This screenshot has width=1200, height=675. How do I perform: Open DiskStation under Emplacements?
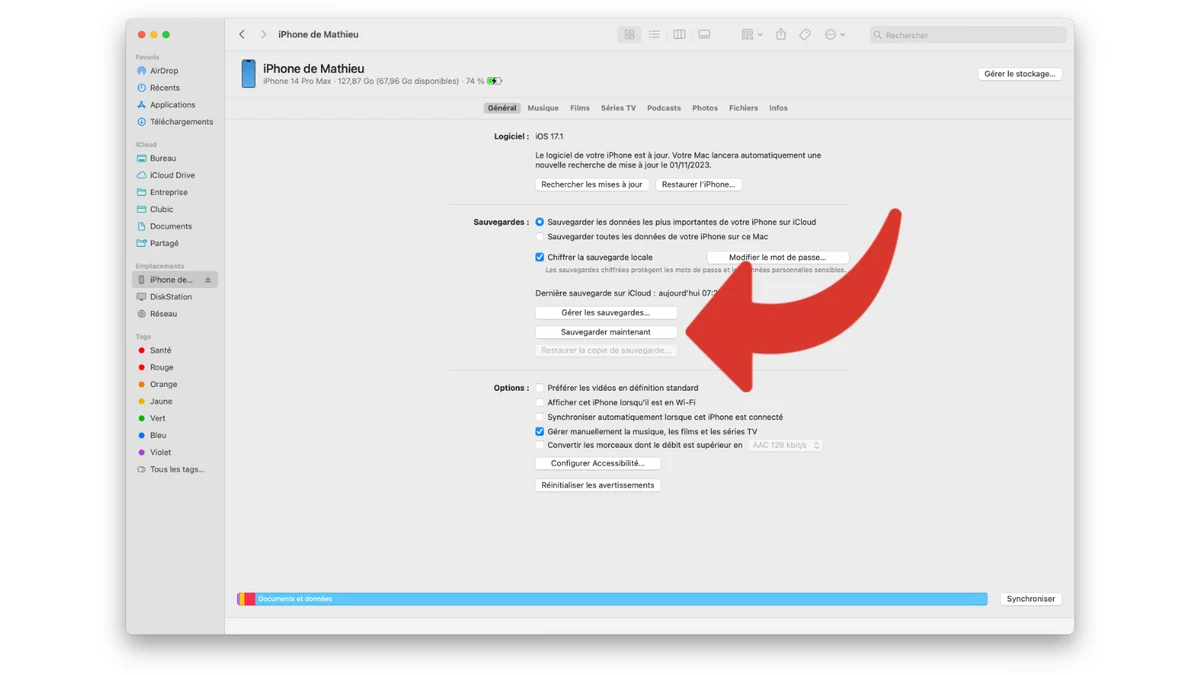tap(171, 297)
